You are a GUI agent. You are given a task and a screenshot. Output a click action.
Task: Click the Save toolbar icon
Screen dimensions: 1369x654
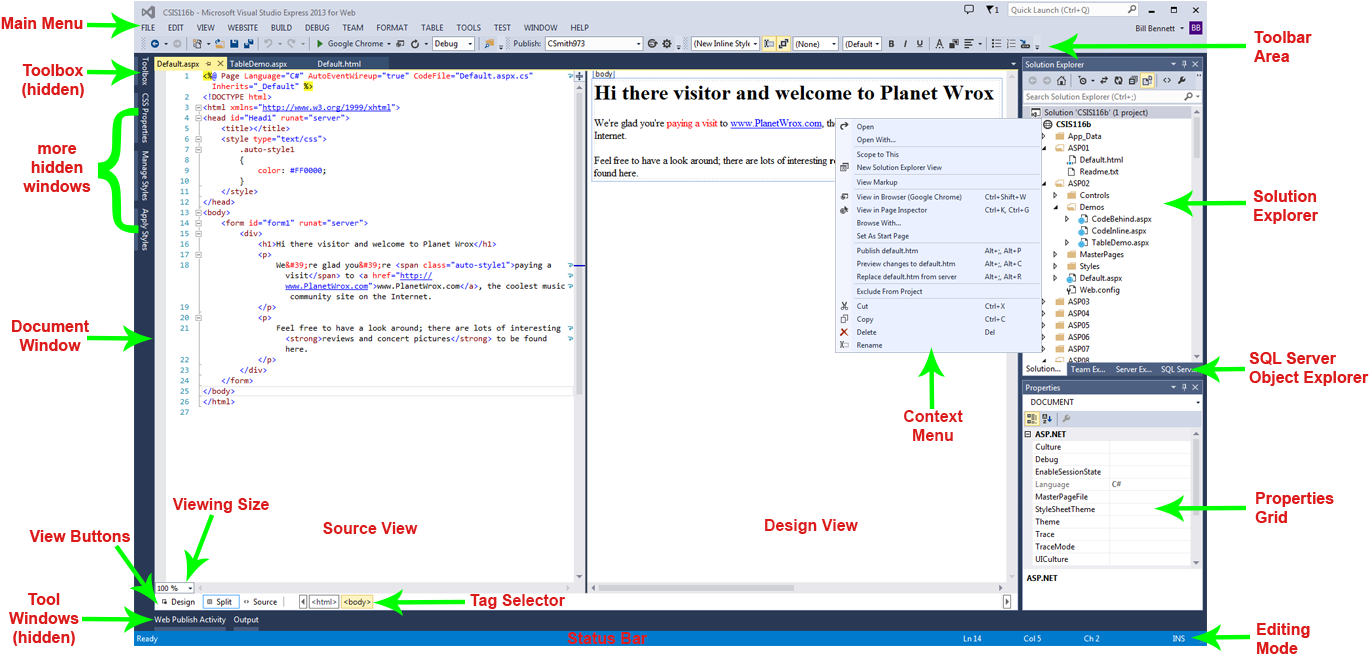[234, 44]
